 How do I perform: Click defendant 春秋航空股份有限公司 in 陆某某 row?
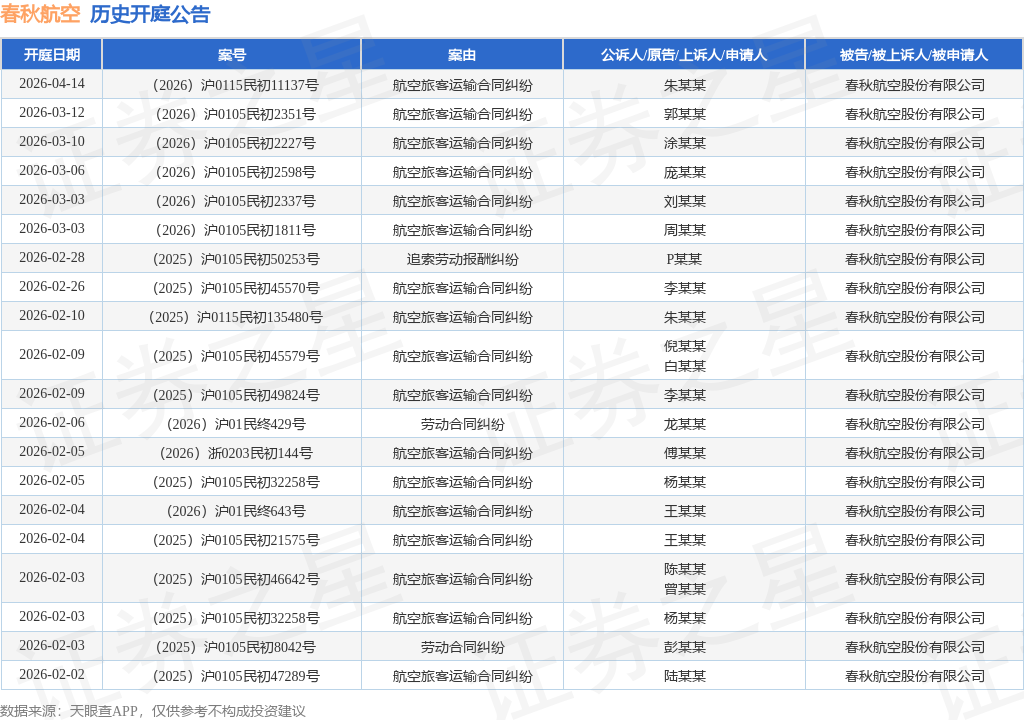(914, 676)
